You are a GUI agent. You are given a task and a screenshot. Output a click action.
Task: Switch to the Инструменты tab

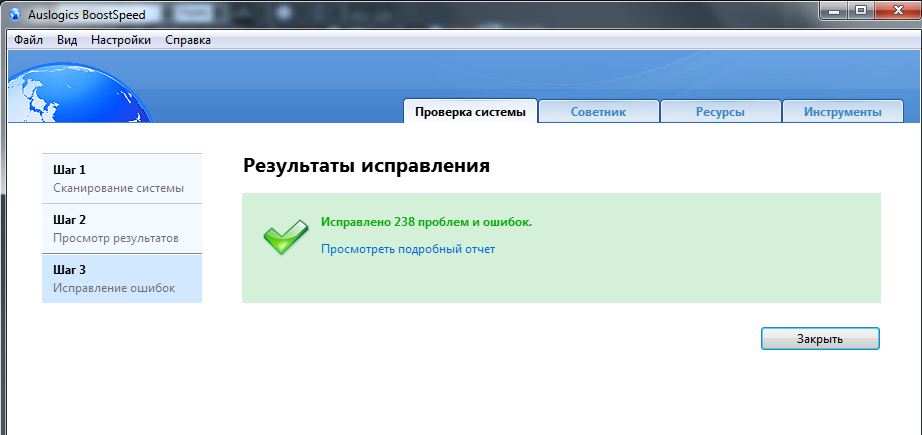pyautogui.click(x=843, y=112)
